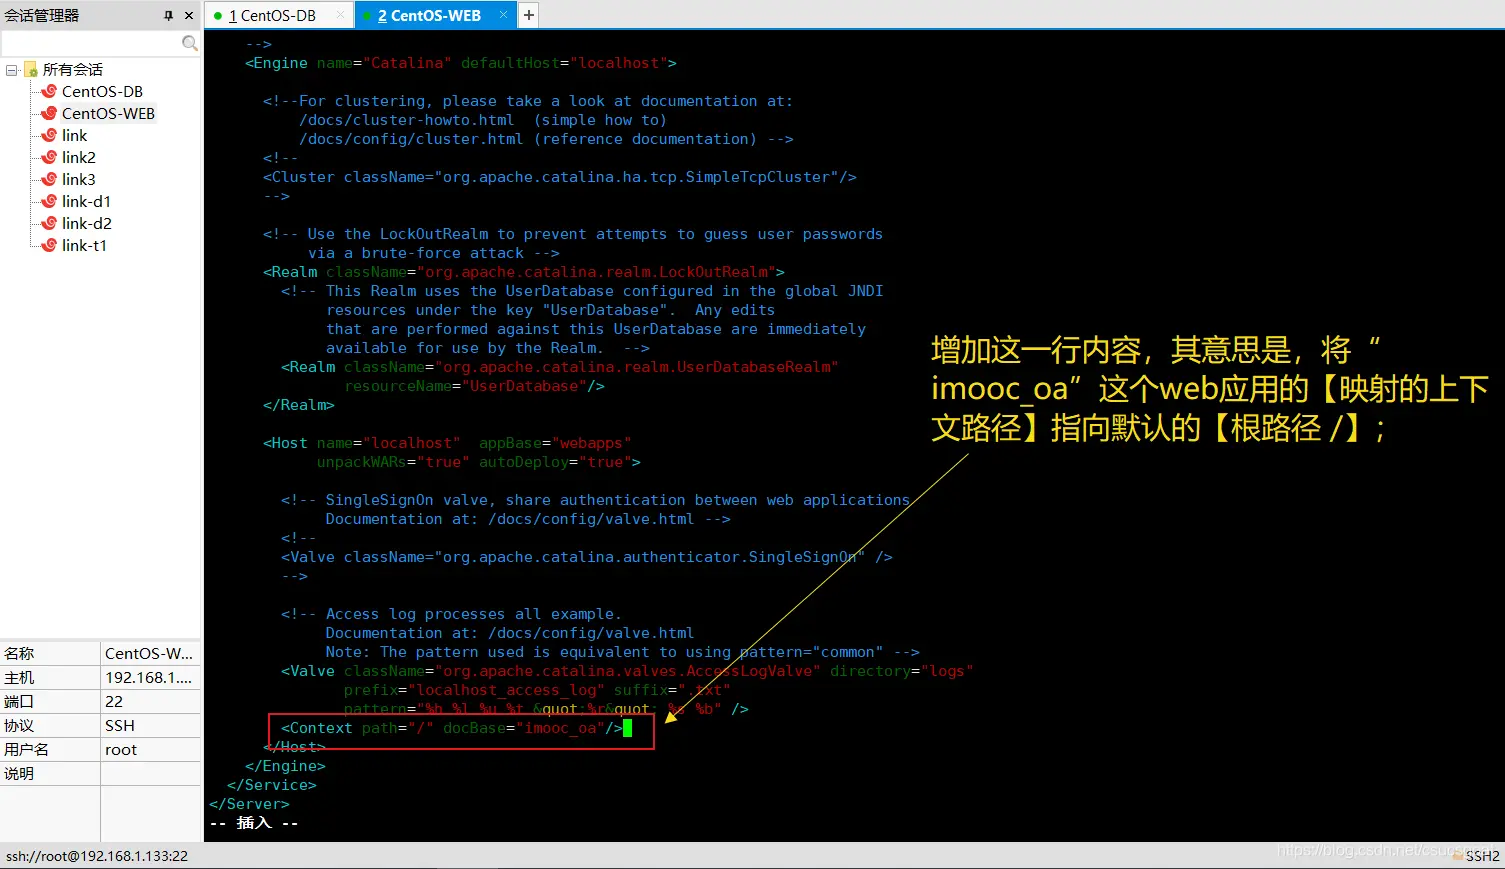1505x869 pixels.
Task: Click ssh://root@192.168.1.133:22 in status bar
Action: (97, 856)
